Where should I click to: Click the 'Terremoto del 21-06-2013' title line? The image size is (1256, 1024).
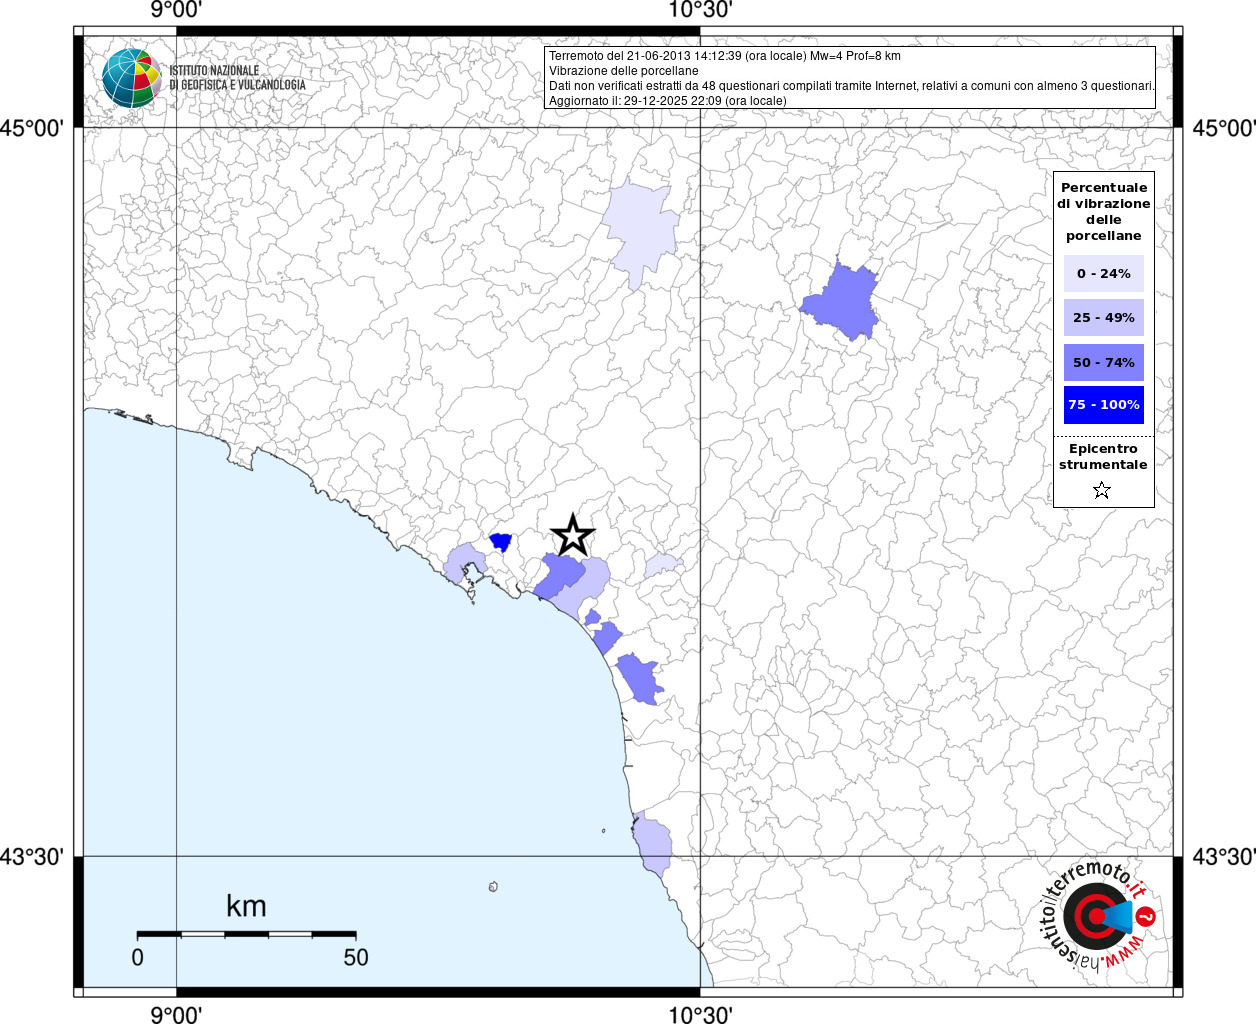725,56
